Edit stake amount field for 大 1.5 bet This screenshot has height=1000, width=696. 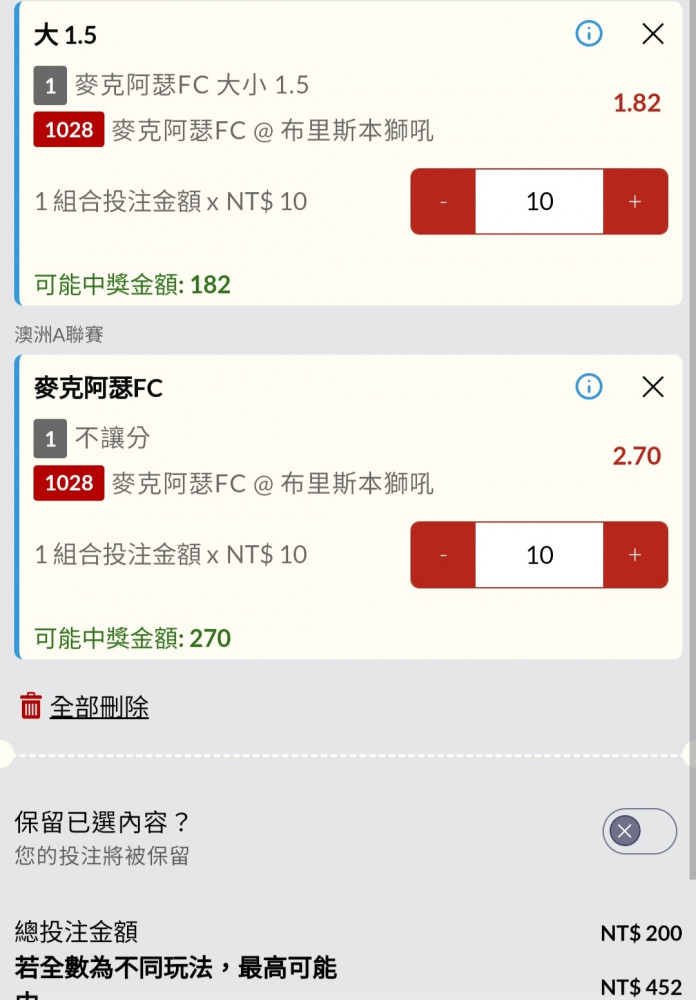pyautogui.click(x=539, y=202)
